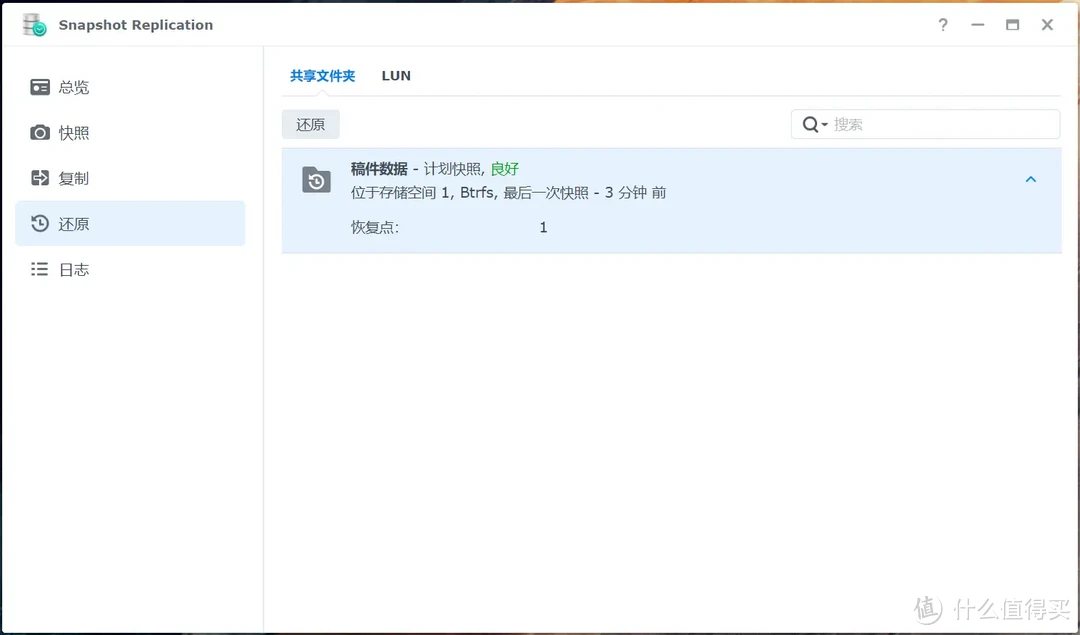Open the help question mark icon

(x=942, y=25)
